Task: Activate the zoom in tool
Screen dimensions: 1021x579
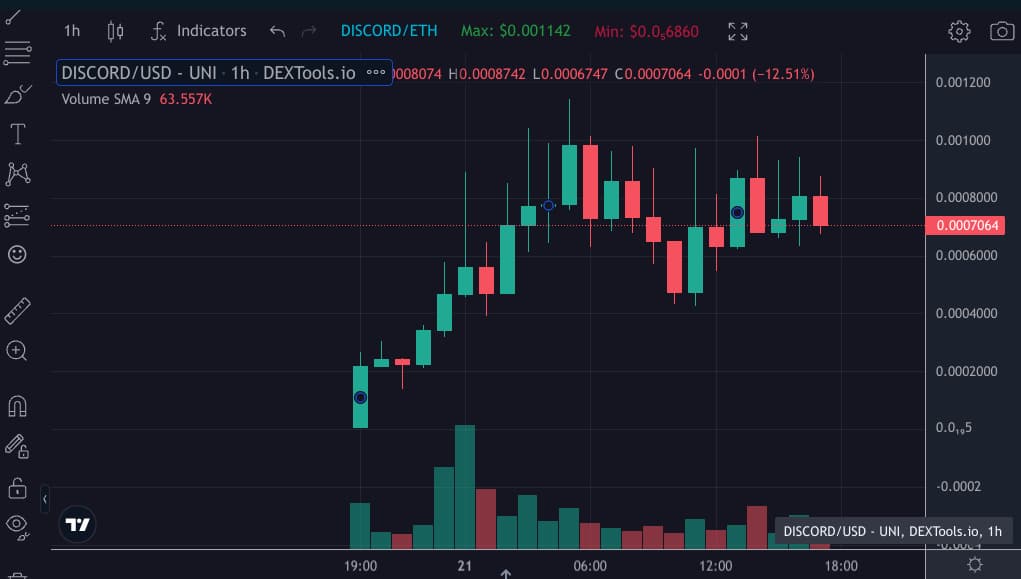Action: 17,350
